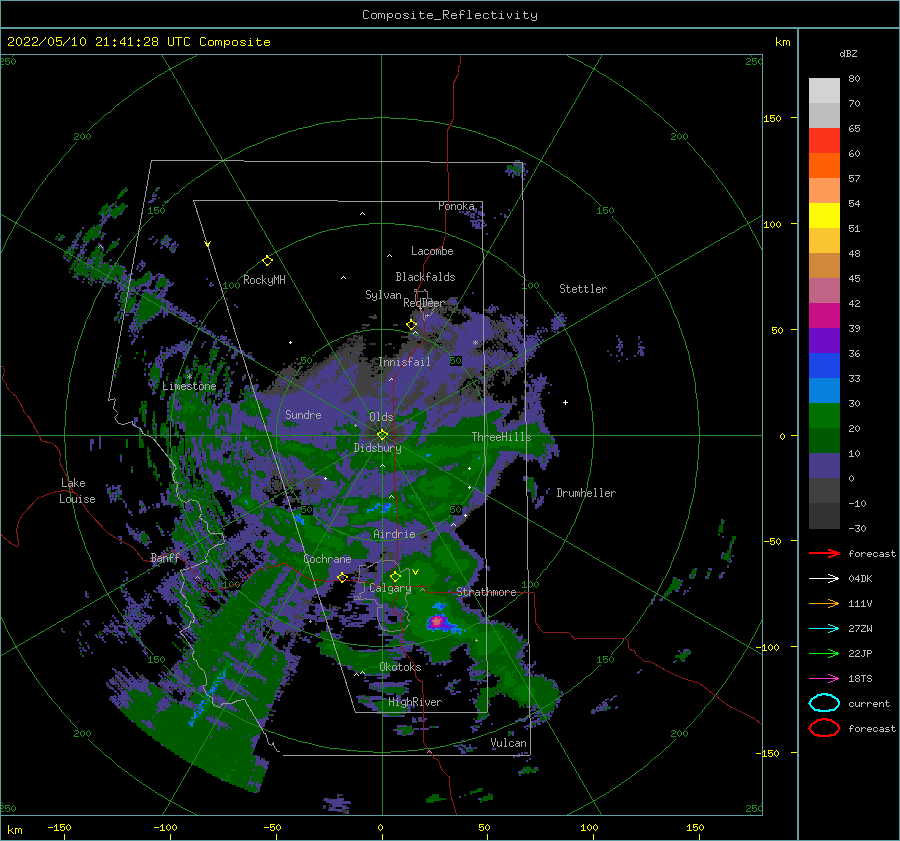Pick the bright yellow 54–51 dBZ band
The height and width of the screenshot is (841, 900).
pyautogui.click(x=824, y=216)
